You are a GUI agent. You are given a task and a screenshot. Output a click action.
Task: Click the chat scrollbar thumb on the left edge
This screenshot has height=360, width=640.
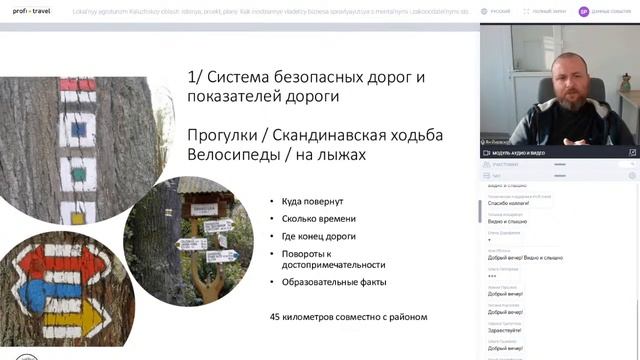pos(480,211)
